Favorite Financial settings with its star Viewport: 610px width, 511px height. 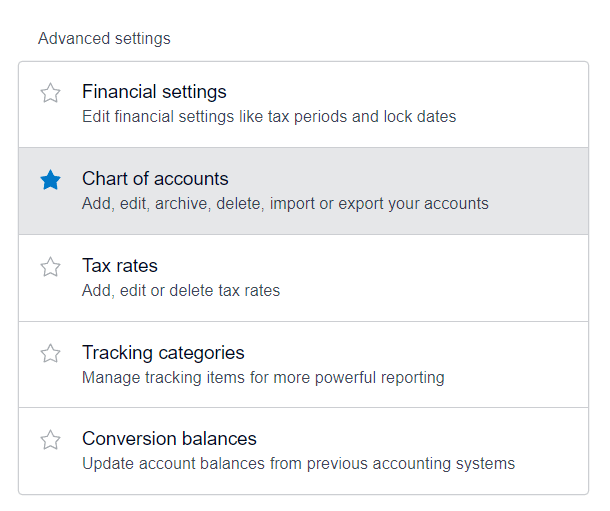pos(51,93)
